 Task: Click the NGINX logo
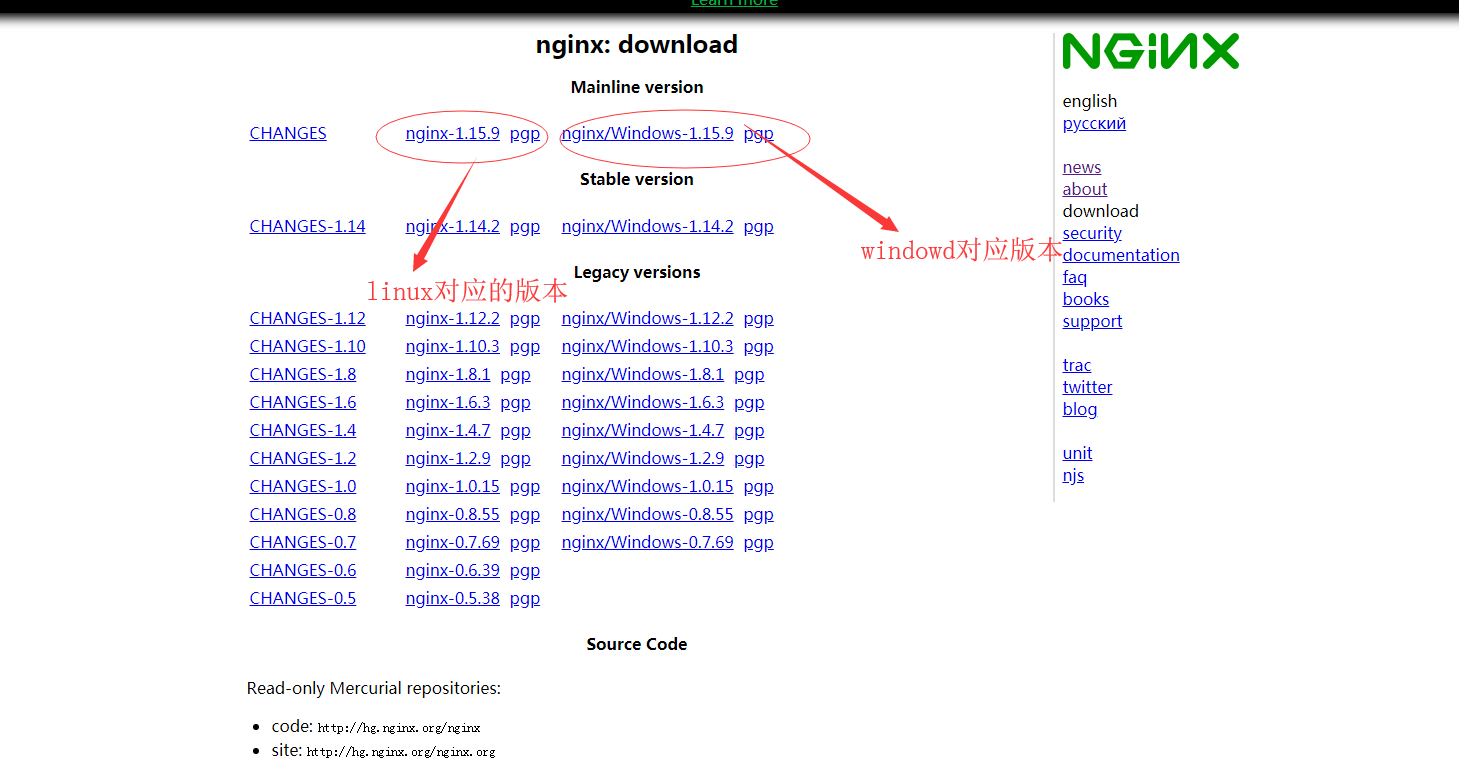tap(1150, 51)
